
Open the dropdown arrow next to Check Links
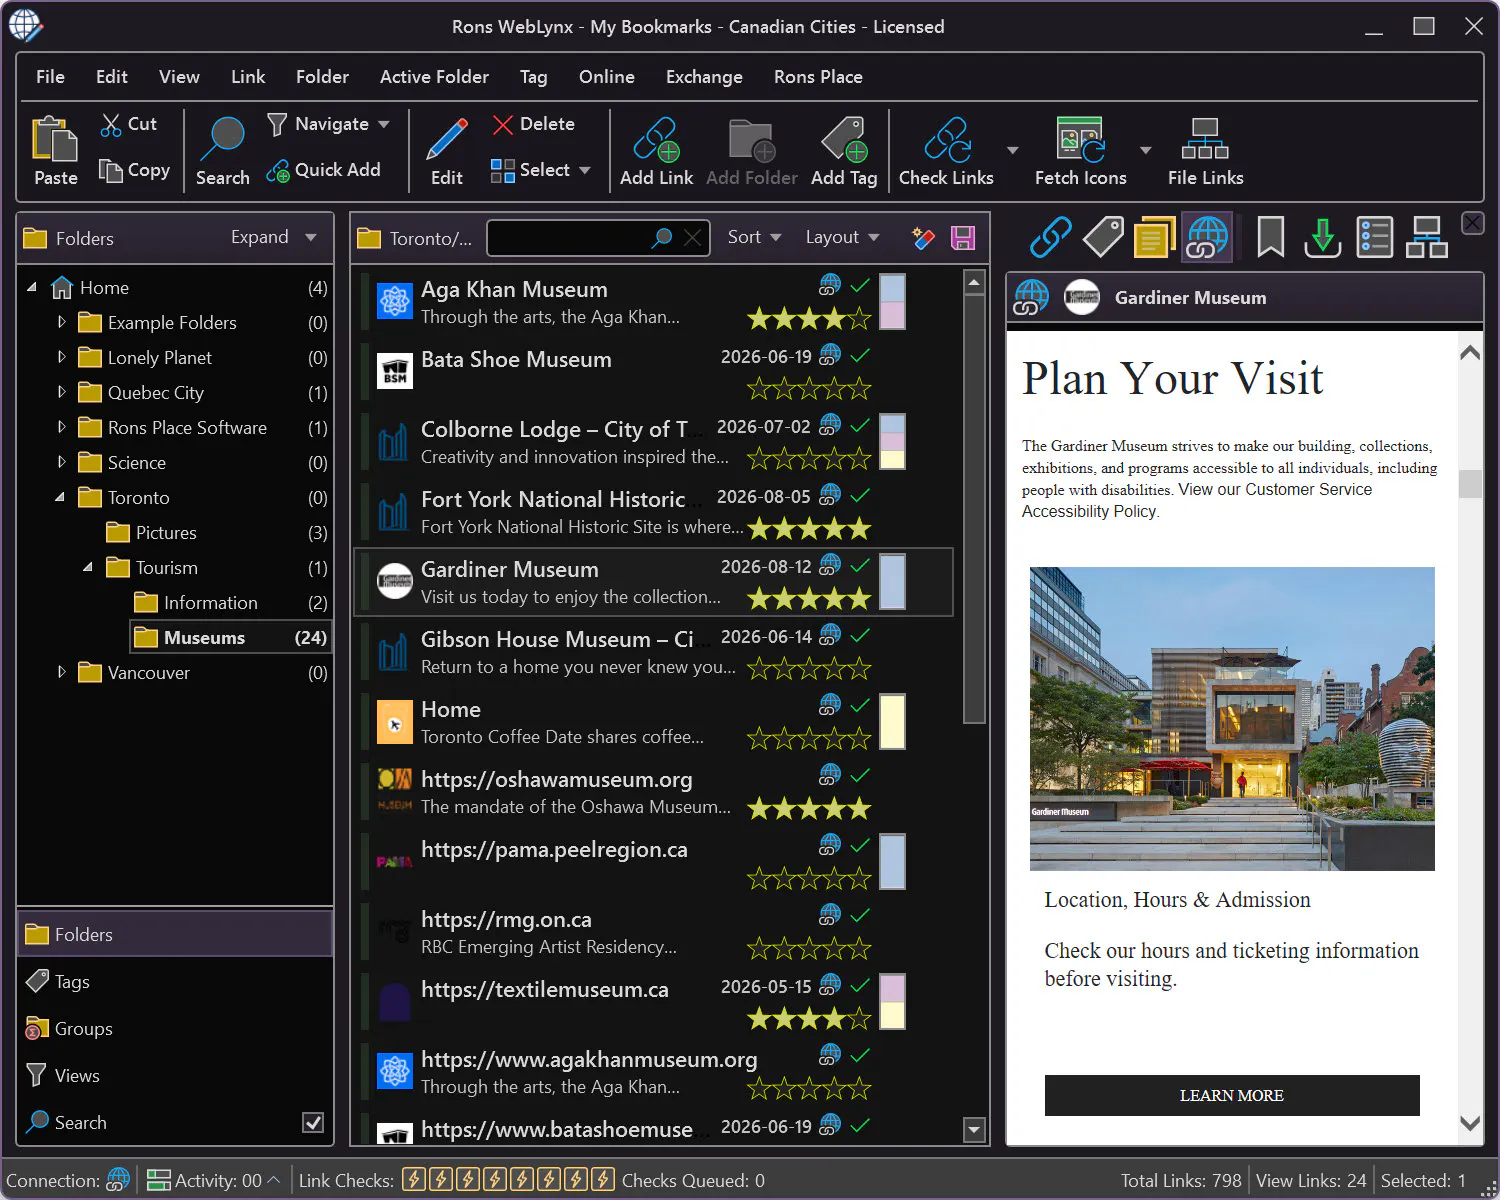pyautogui.click(x=1013, y=150)
